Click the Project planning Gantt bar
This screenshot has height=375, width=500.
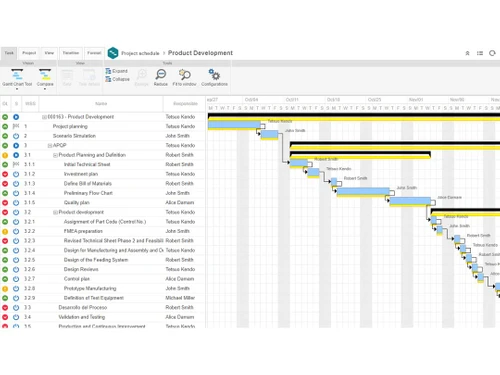tap(234, 125)
